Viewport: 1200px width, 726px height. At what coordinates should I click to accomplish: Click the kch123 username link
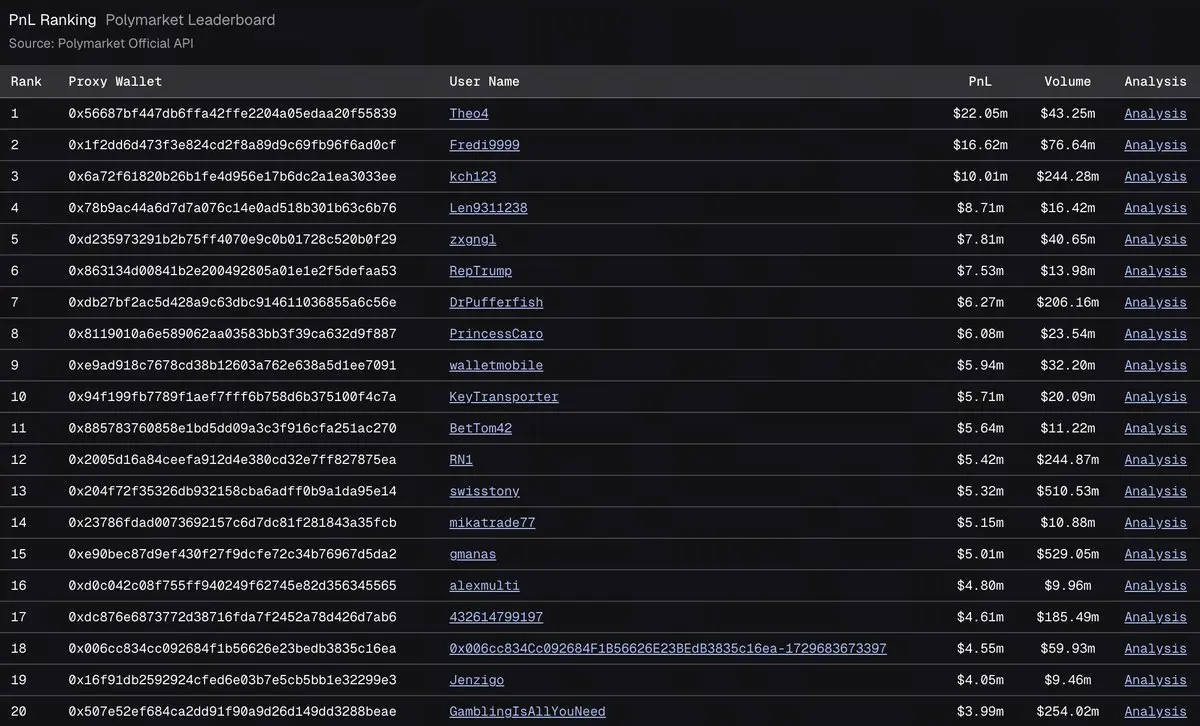(x=473, y=177)
